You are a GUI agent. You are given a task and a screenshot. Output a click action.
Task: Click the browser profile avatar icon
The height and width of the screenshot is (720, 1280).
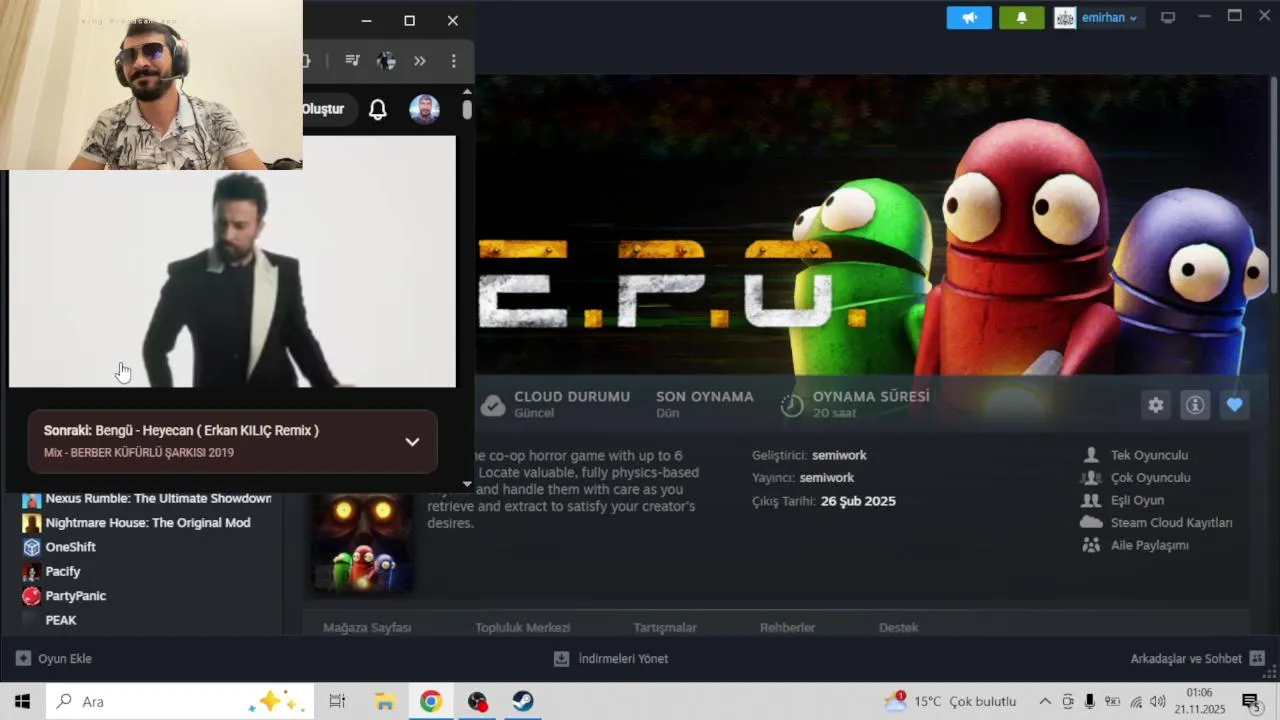386,61
